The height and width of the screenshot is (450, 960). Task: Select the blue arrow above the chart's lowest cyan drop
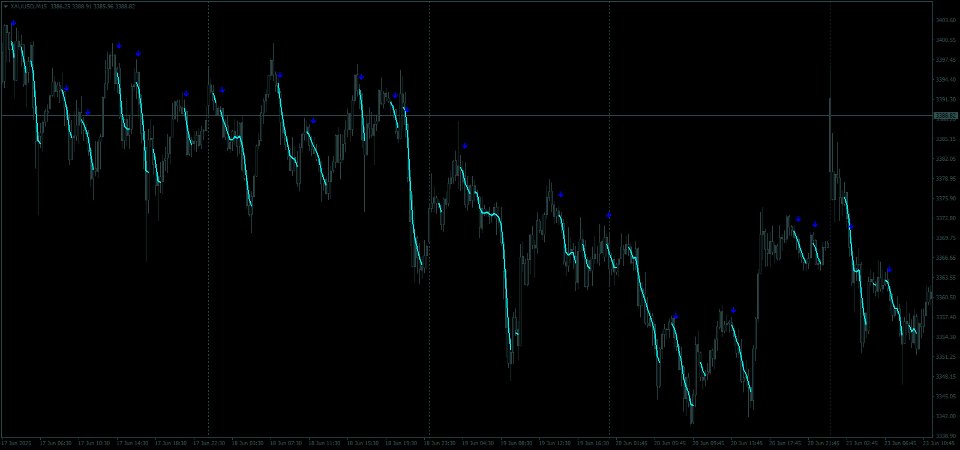pos(675,317)
